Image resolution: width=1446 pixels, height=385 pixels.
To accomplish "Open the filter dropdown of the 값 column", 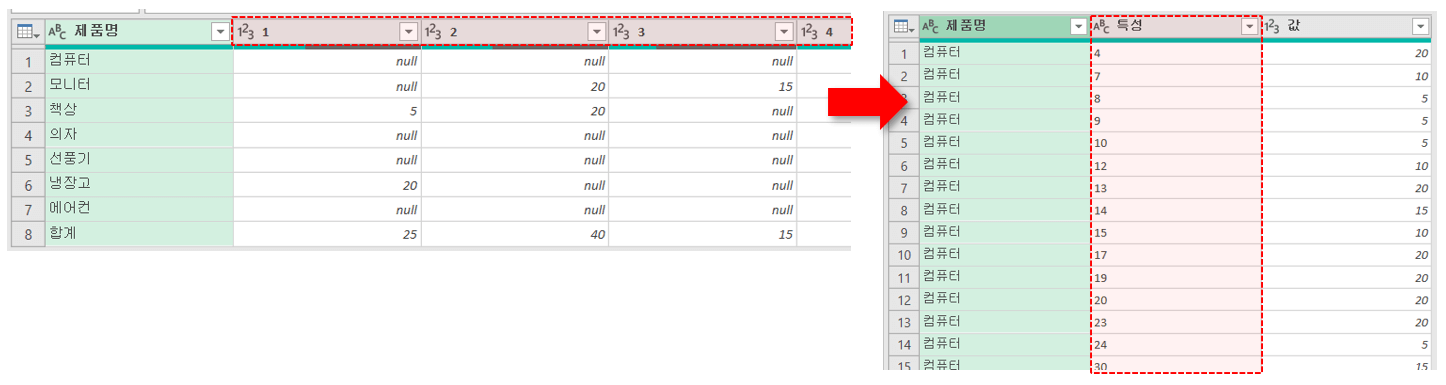I will (1420, 27).
